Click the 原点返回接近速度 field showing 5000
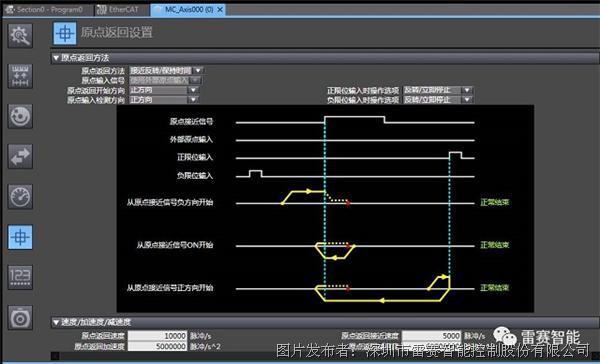600x364 pixels. click(x=432, y=336)
